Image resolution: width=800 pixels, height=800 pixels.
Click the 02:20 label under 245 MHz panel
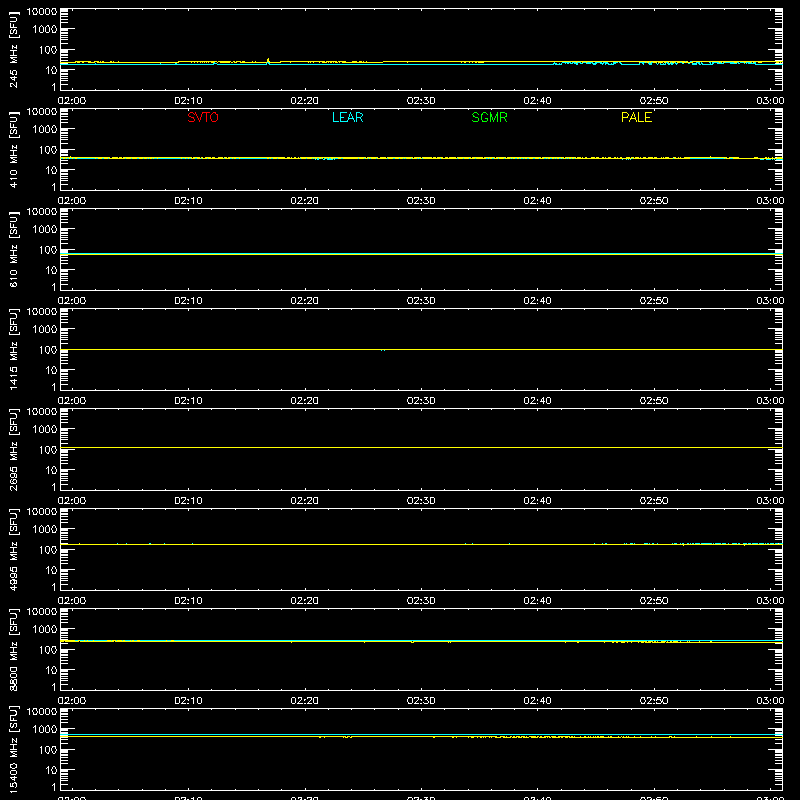tap(305, 101)
